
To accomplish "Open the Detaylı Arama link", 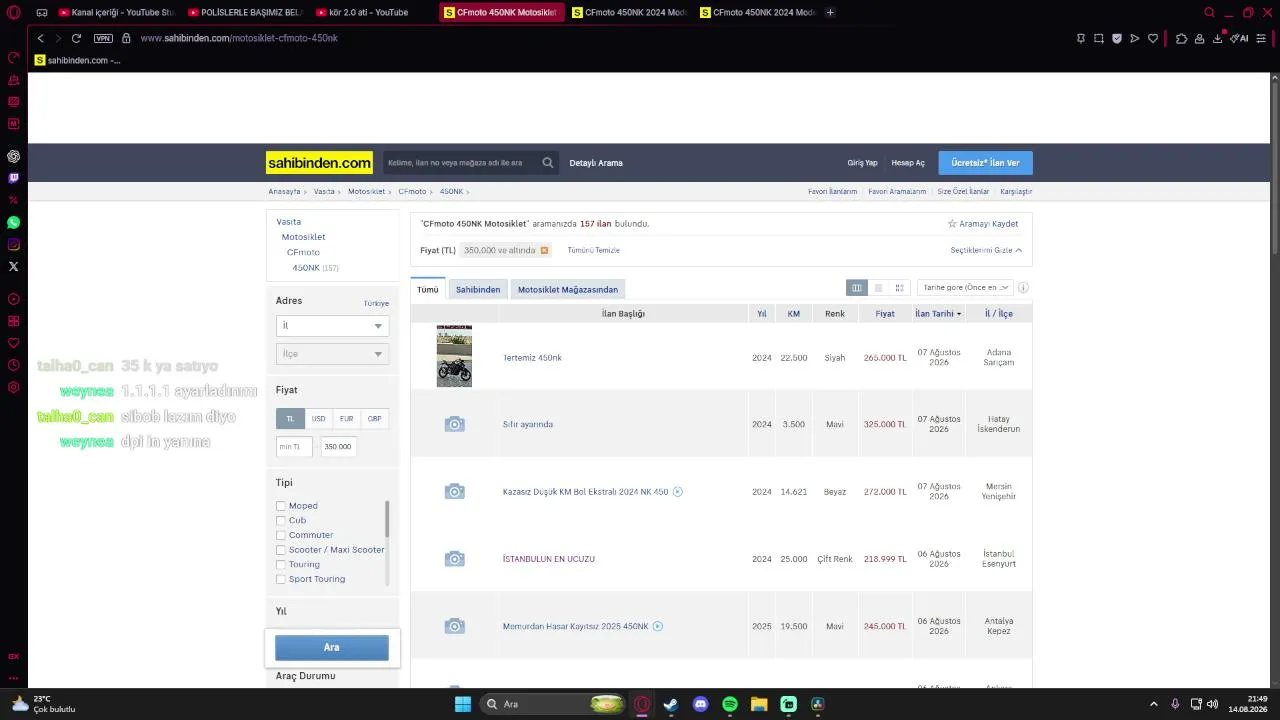I will tap(596, 163).
